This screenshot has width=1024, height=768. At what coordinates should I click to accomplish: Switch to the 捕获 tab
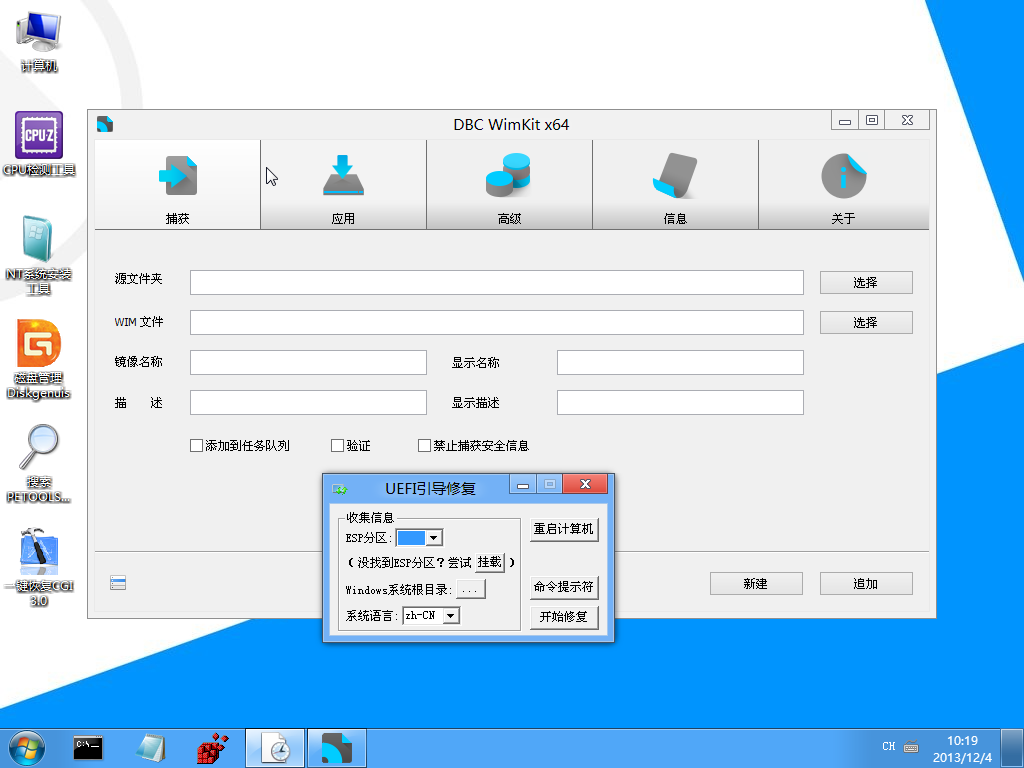point(178,184)
